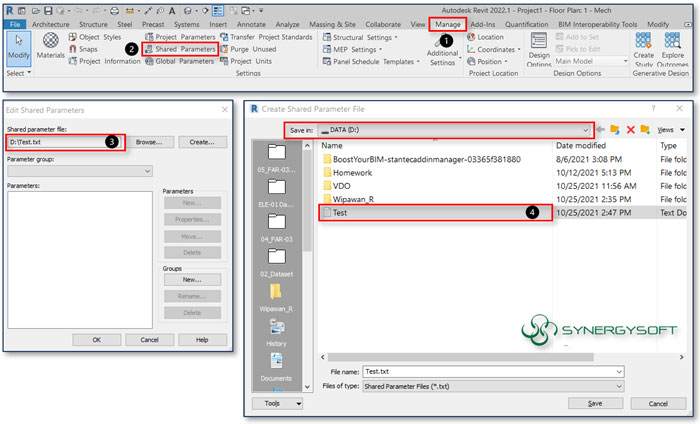Viewport: 700px width, 424px height.
Task: Expand the Select panel dropdown
Action: click(x=19, y=73)
